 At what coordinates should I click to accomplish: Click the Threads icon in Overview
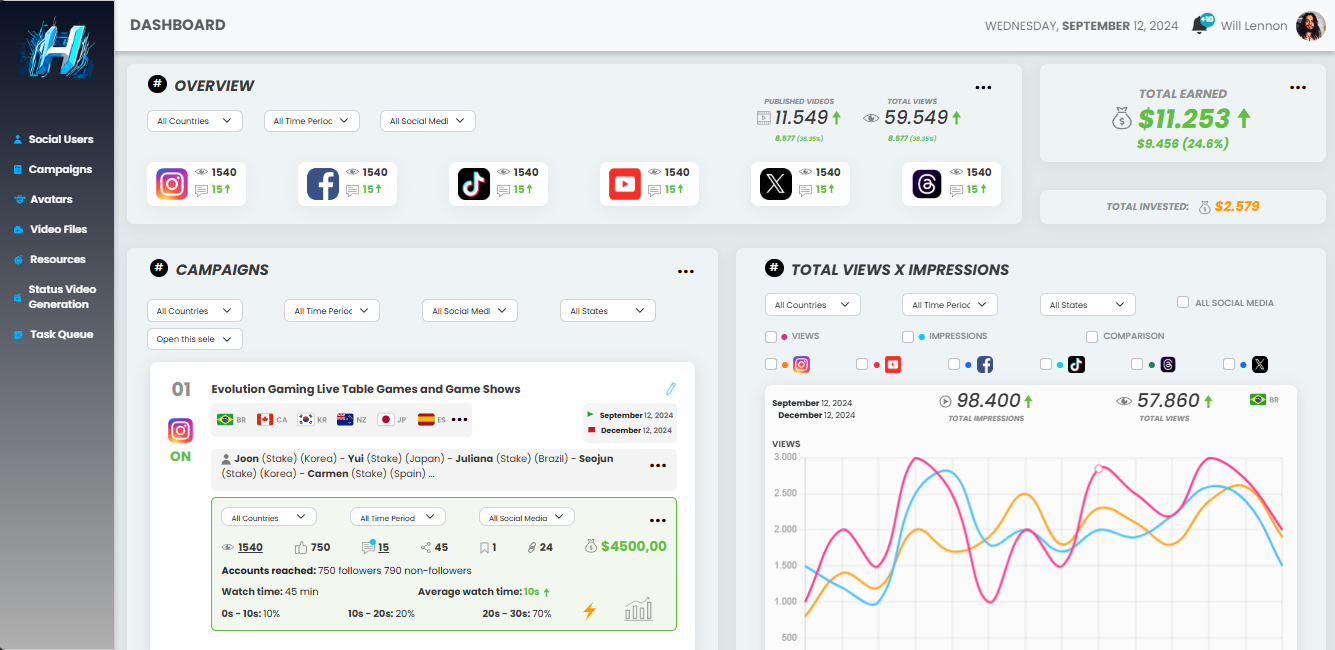pyautogui.click(x=927, y=184)
